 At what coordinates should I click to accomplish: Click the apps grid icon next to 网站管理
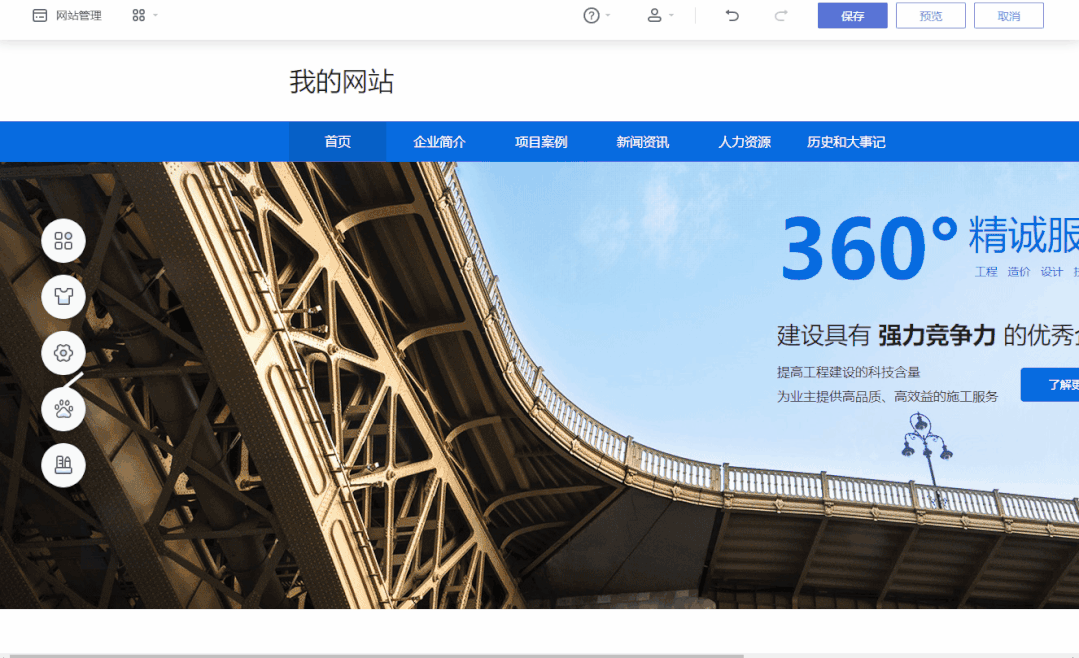138,15
